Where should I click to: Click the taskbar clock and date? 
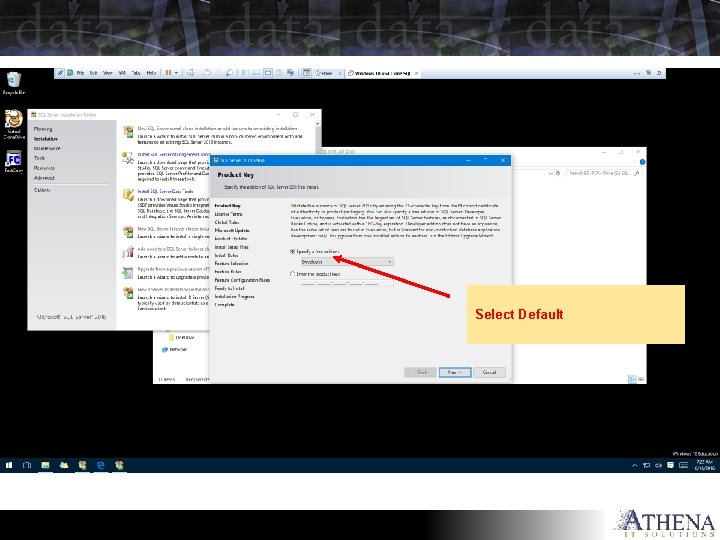pos(705,465)
